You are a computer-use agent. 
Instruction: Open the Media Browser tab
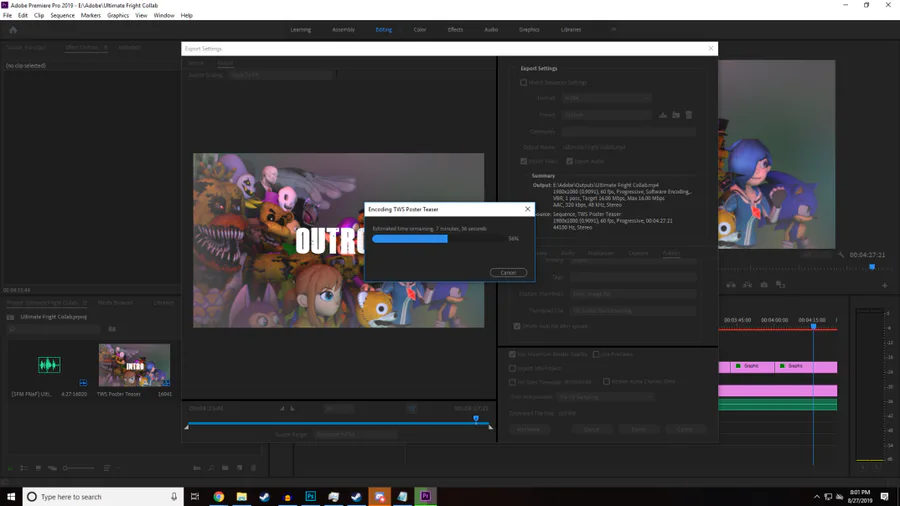(x=115, y=302)
